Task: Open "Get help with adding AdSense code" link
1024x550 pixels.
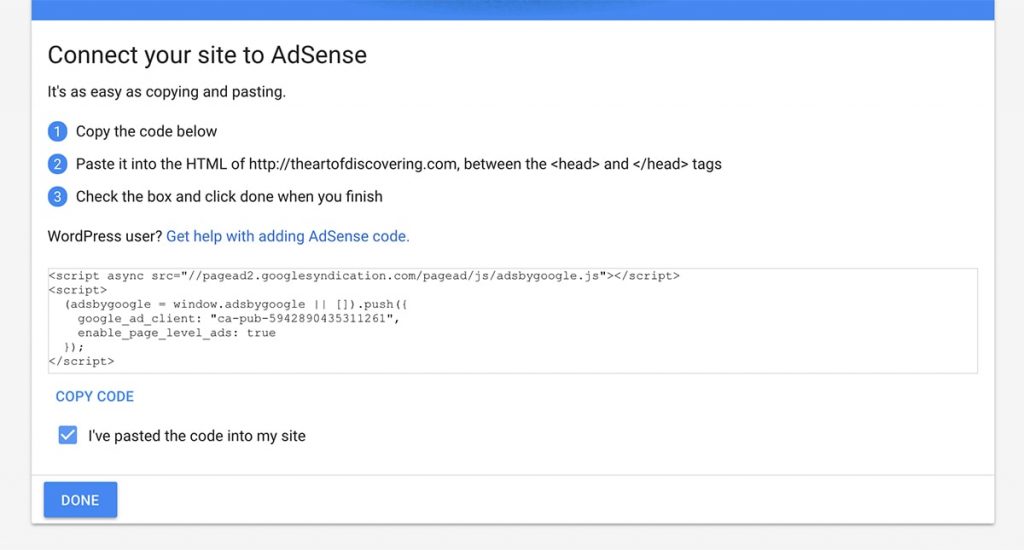Action: [x=287, y=236]
